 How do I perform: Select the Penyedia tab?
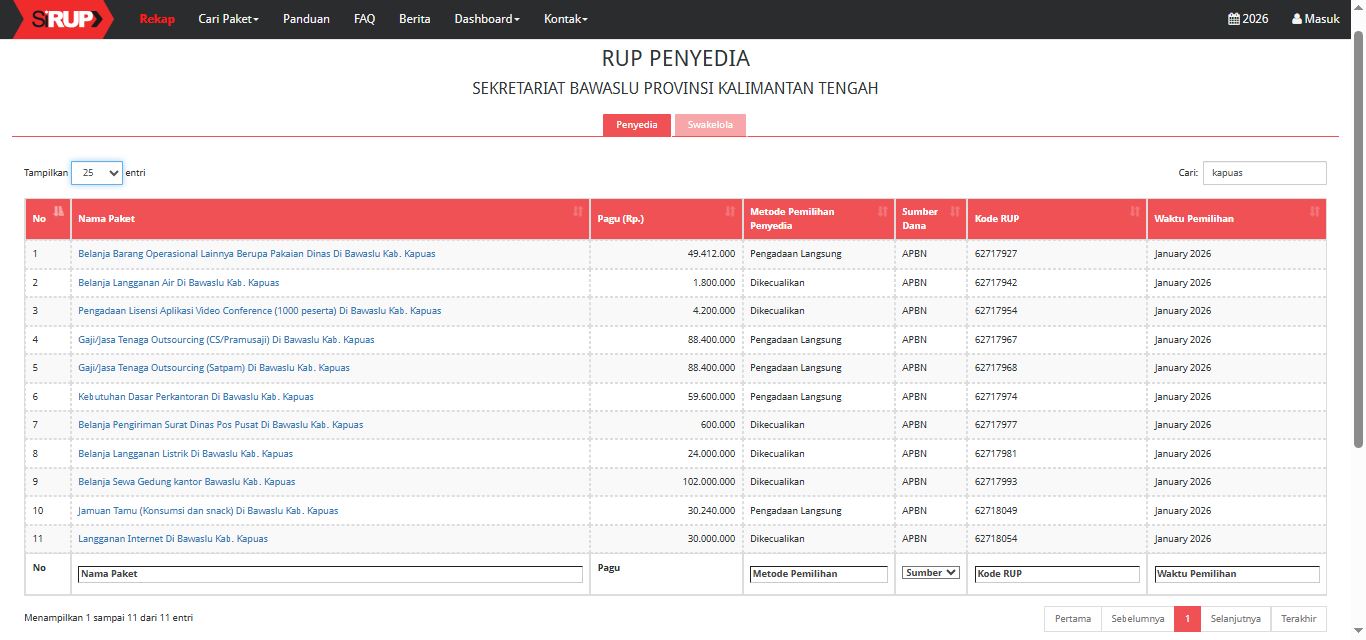point(637,125)
